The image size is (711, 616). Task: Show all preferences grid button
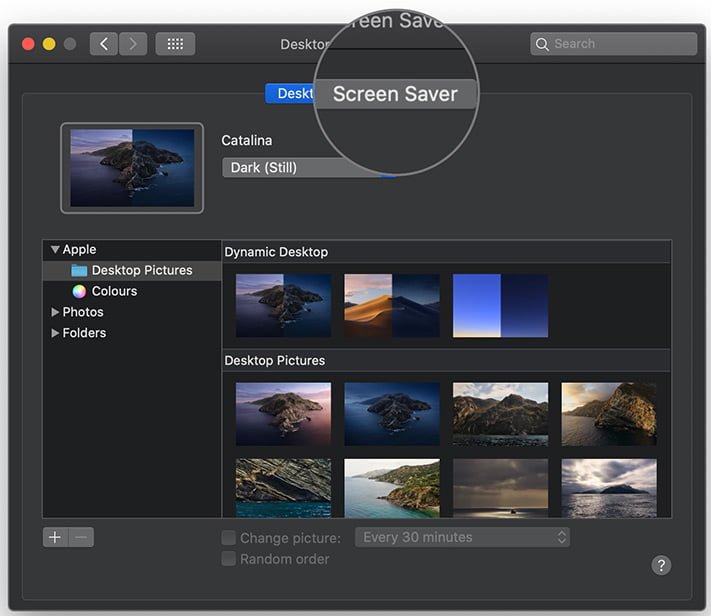pyautogui.click(x=175, y=44)
